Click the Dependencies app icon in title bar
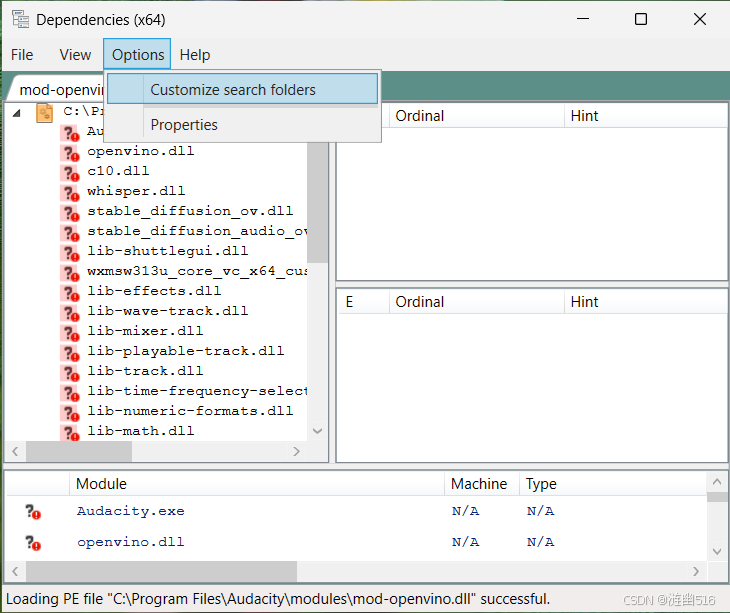Screen dimensions: 730x613 (20, 19)
